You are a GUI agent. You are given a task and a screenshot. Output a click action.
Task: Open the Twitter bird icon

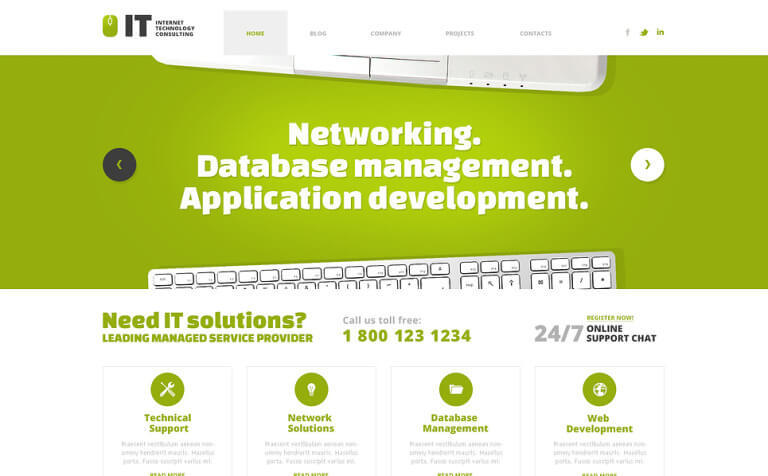coord(644,32)
